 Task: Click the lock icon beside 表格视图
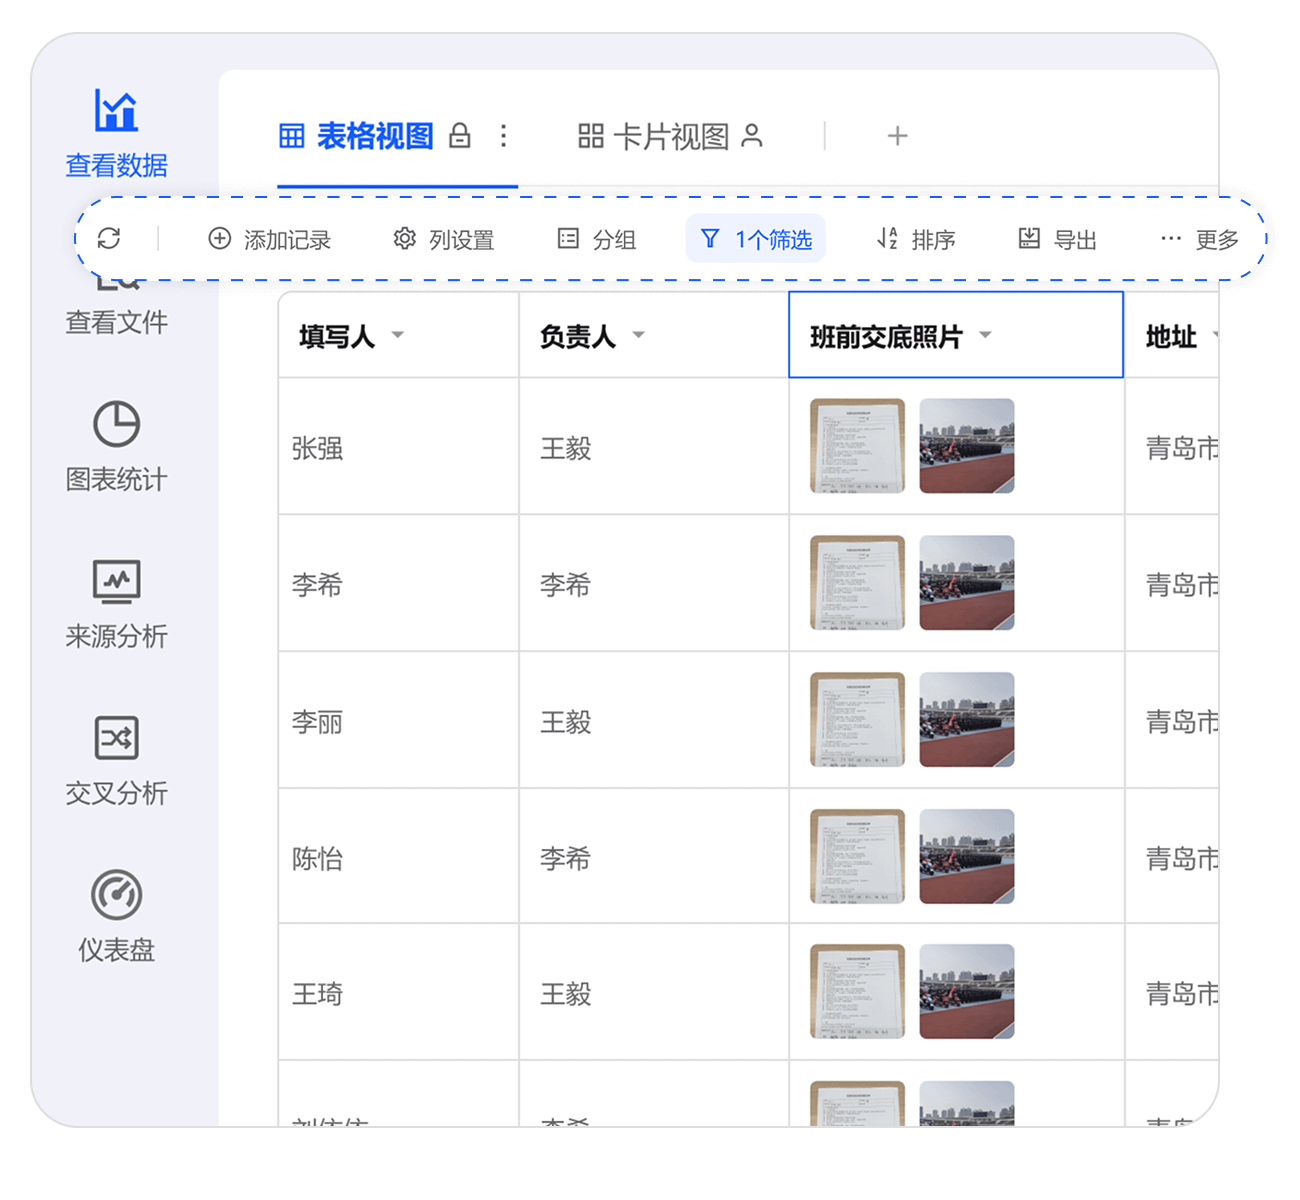460,136
